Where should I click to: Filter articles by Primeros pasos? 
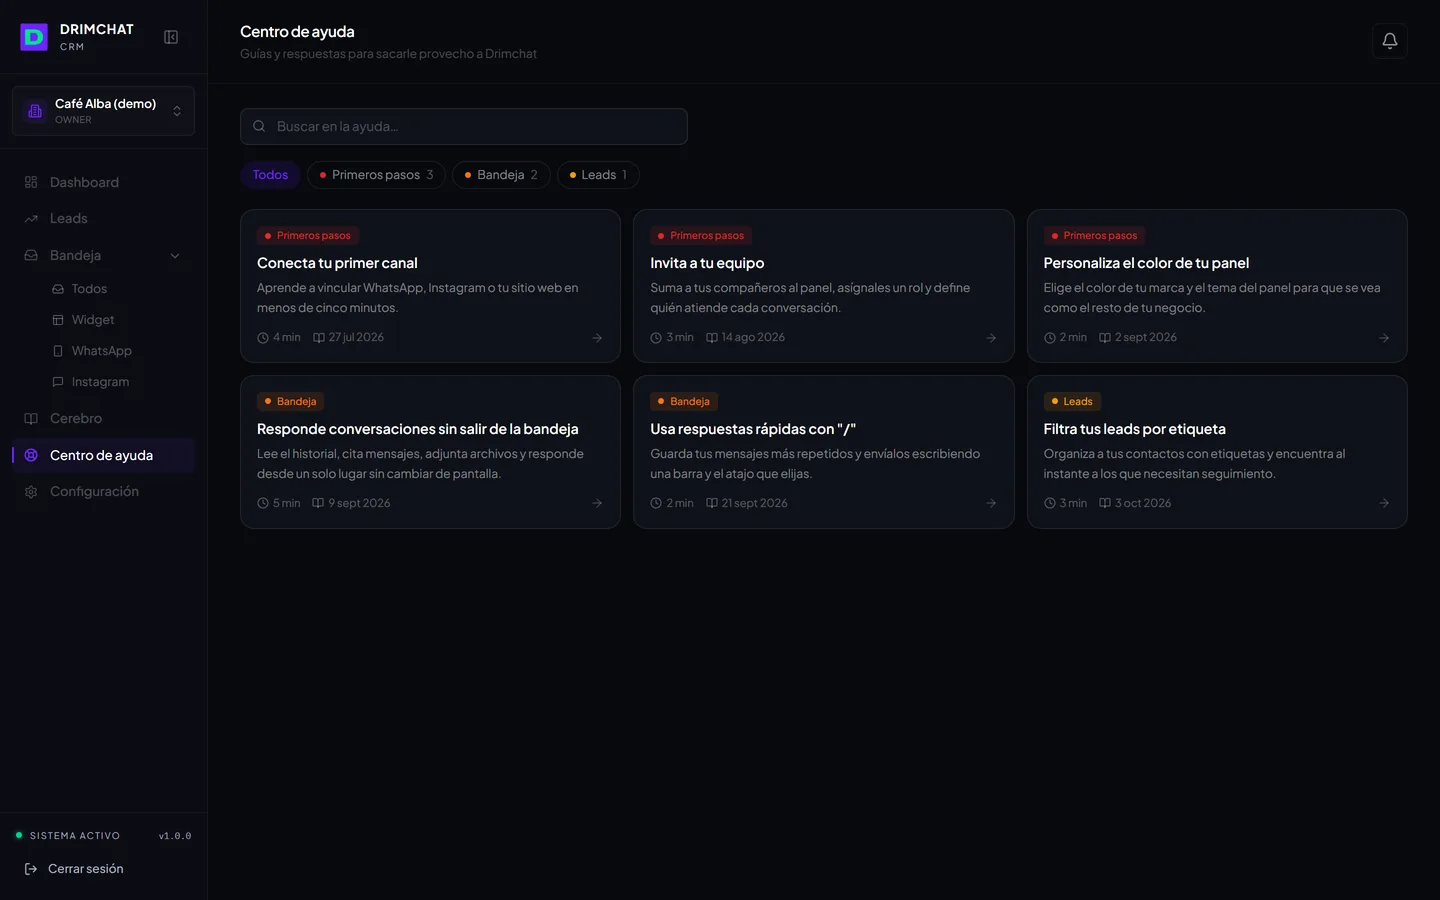click(x=376, y=175)
